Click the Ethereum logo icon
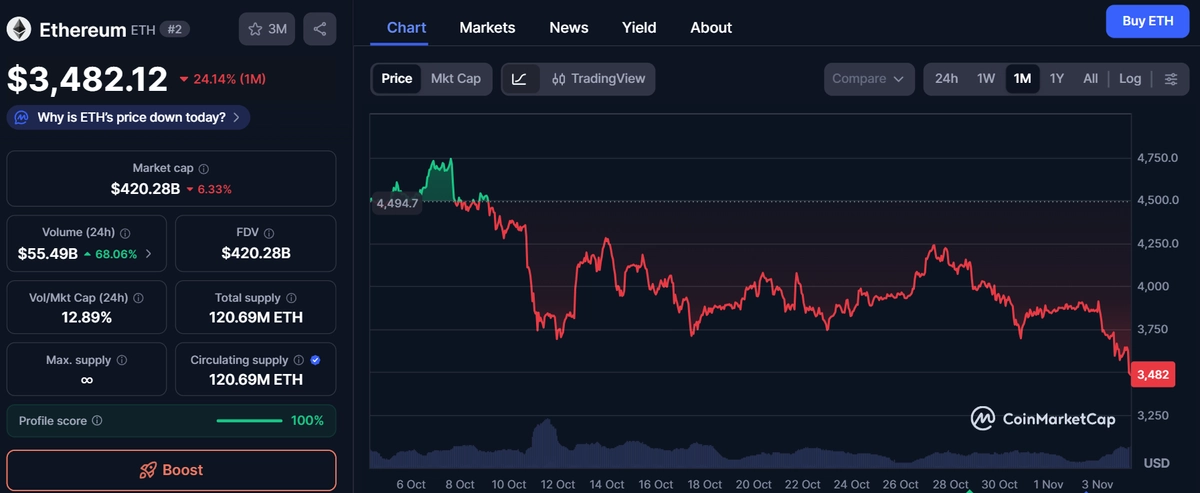The image size is (1200, 493). pyautogui.click(x=19, y=29)
